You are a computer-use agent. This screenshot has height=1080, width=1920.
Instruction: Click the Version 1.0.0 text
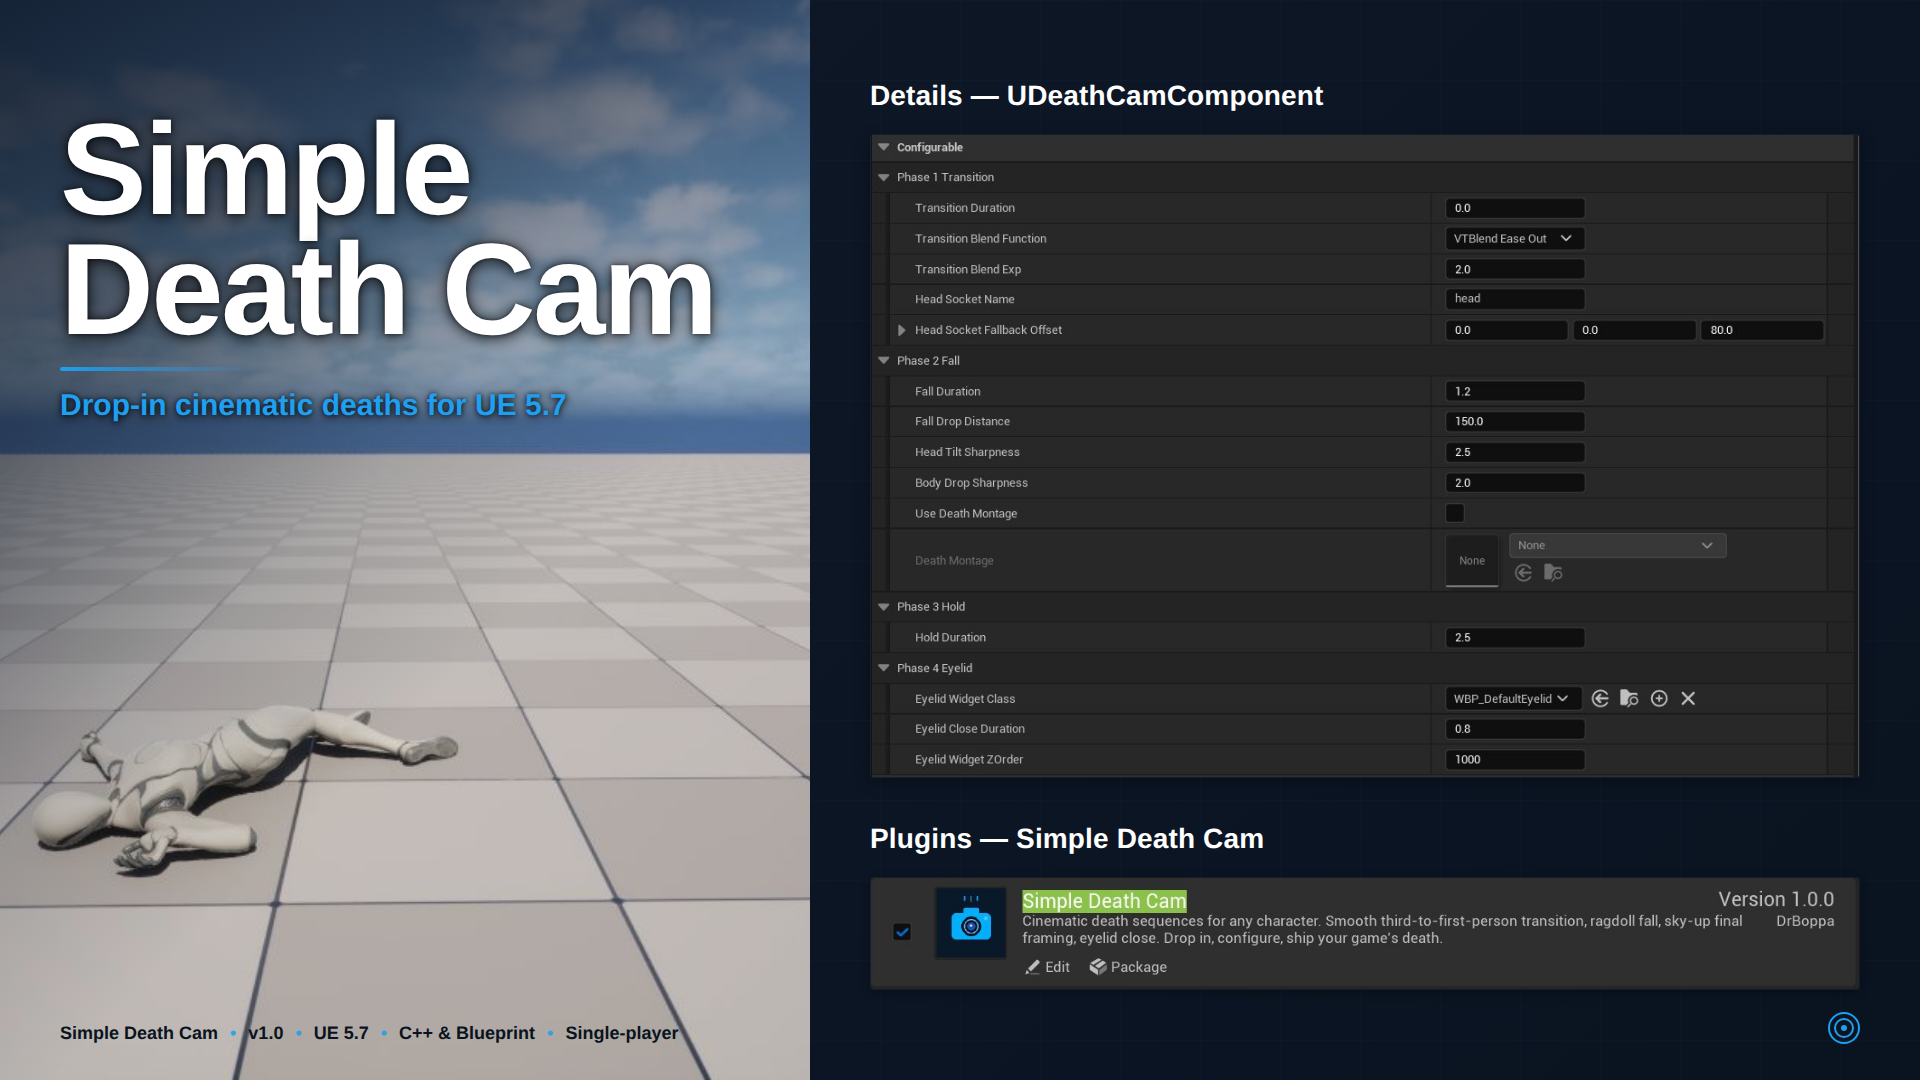(1776, 899)
